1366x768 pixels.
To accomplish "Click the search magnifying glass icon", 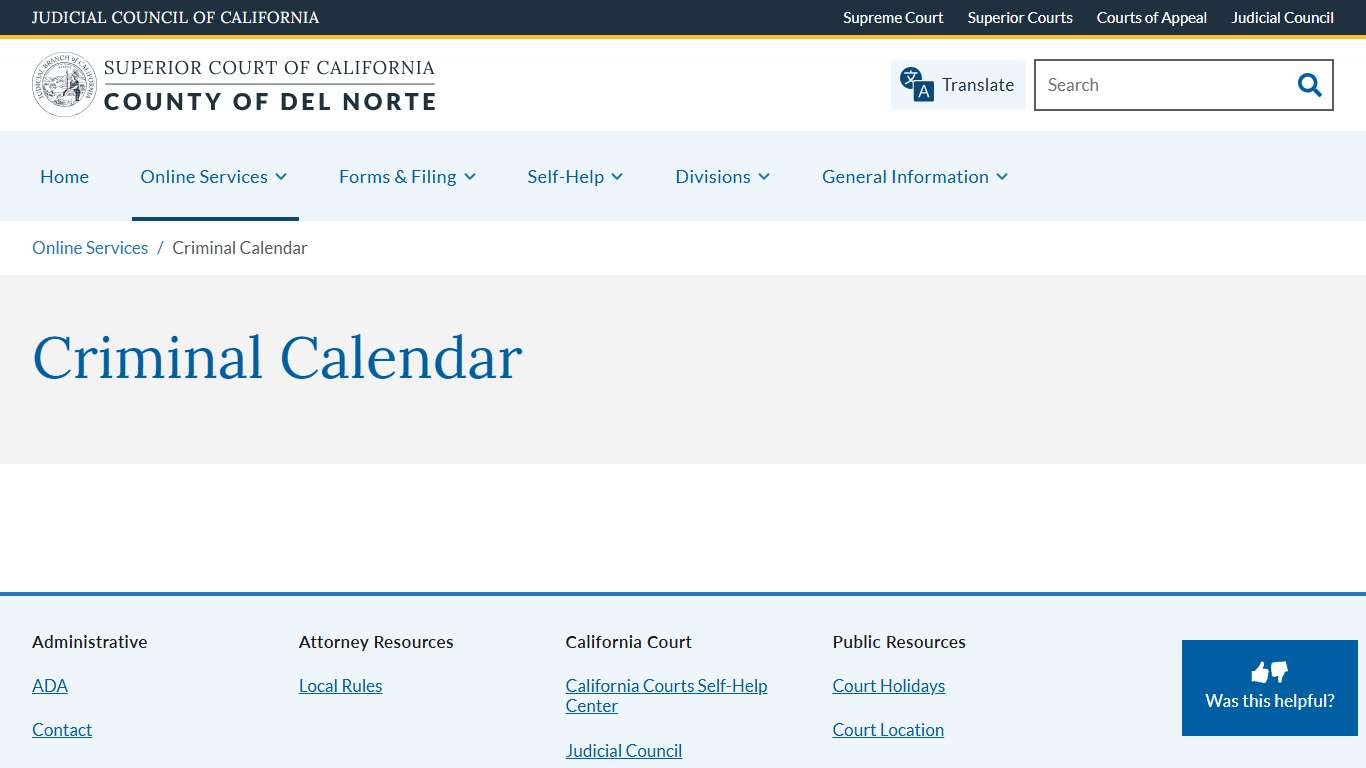I will click(1309, 85).
